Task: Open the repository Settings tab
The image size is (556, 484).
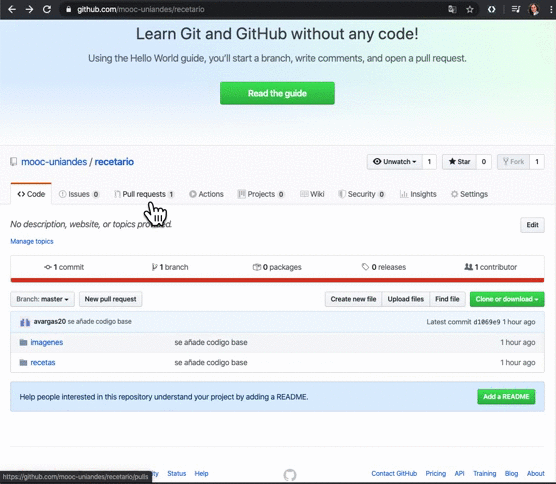Action: pos(469,194)
